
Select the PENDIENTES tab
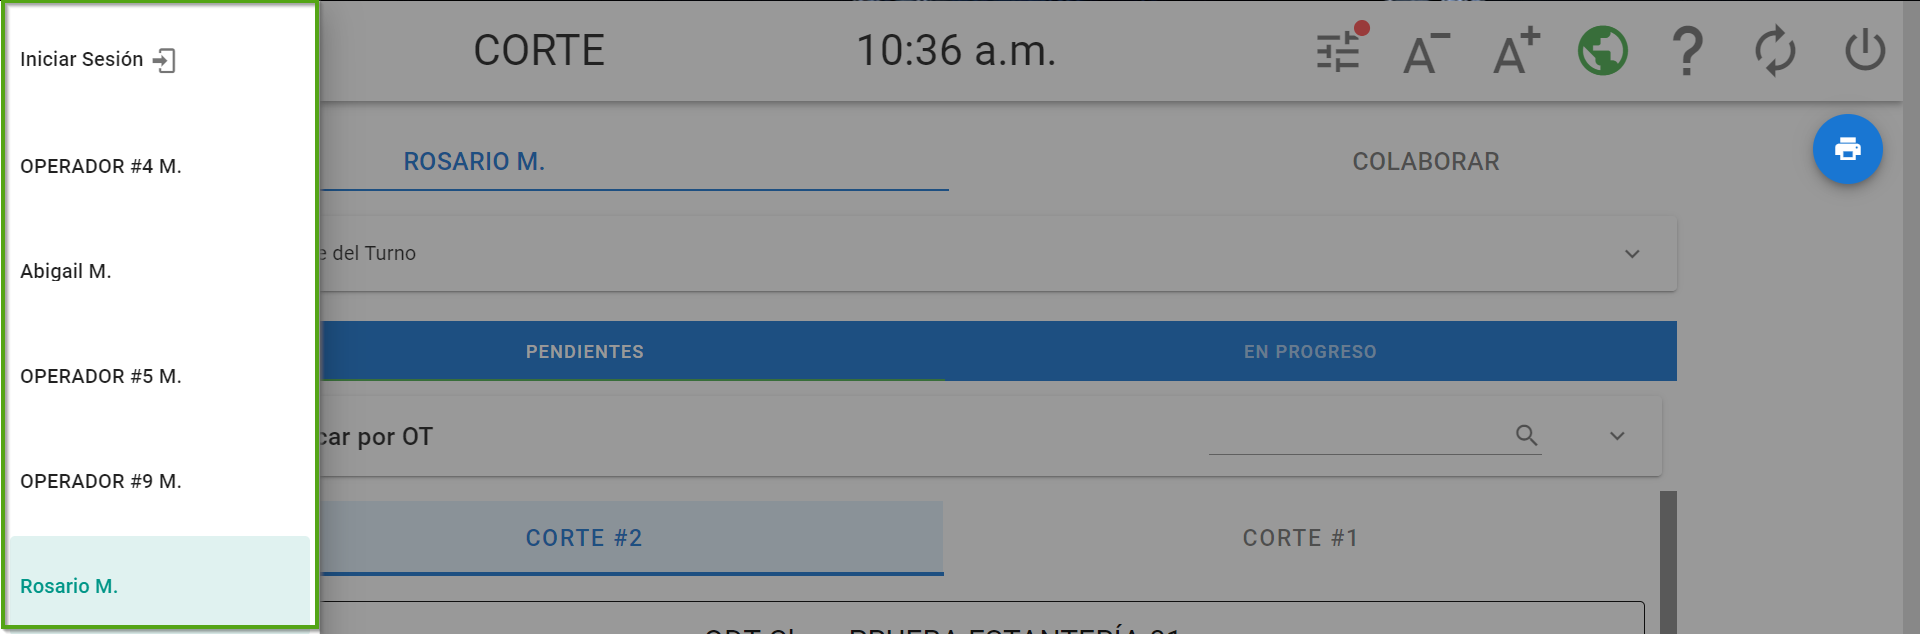pos(585,352)
